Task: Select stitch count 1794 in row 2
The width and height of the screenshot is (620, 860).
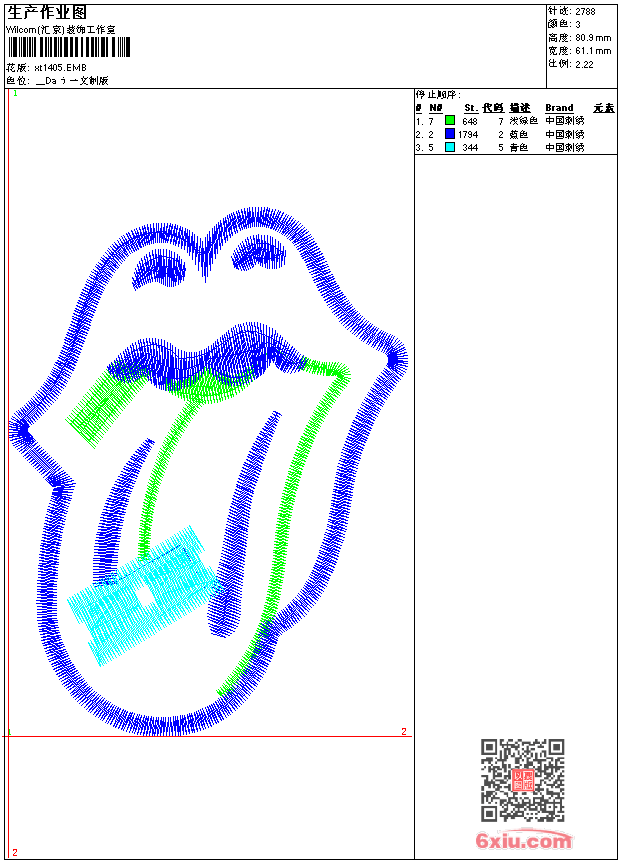Action: (468, 134)
